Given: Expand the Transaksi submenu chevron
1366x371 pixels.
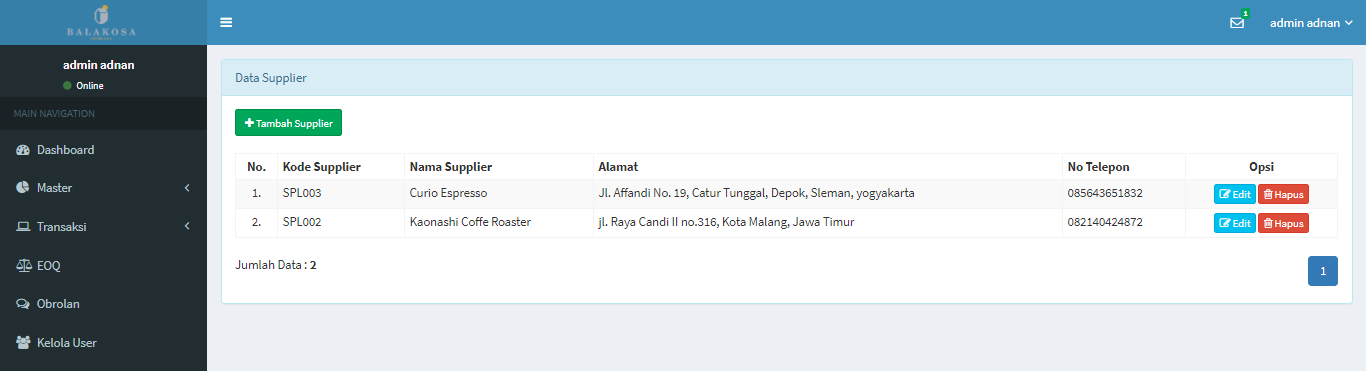Looking at the screenshot, I should pyautogui.click(x=187, y=227).
